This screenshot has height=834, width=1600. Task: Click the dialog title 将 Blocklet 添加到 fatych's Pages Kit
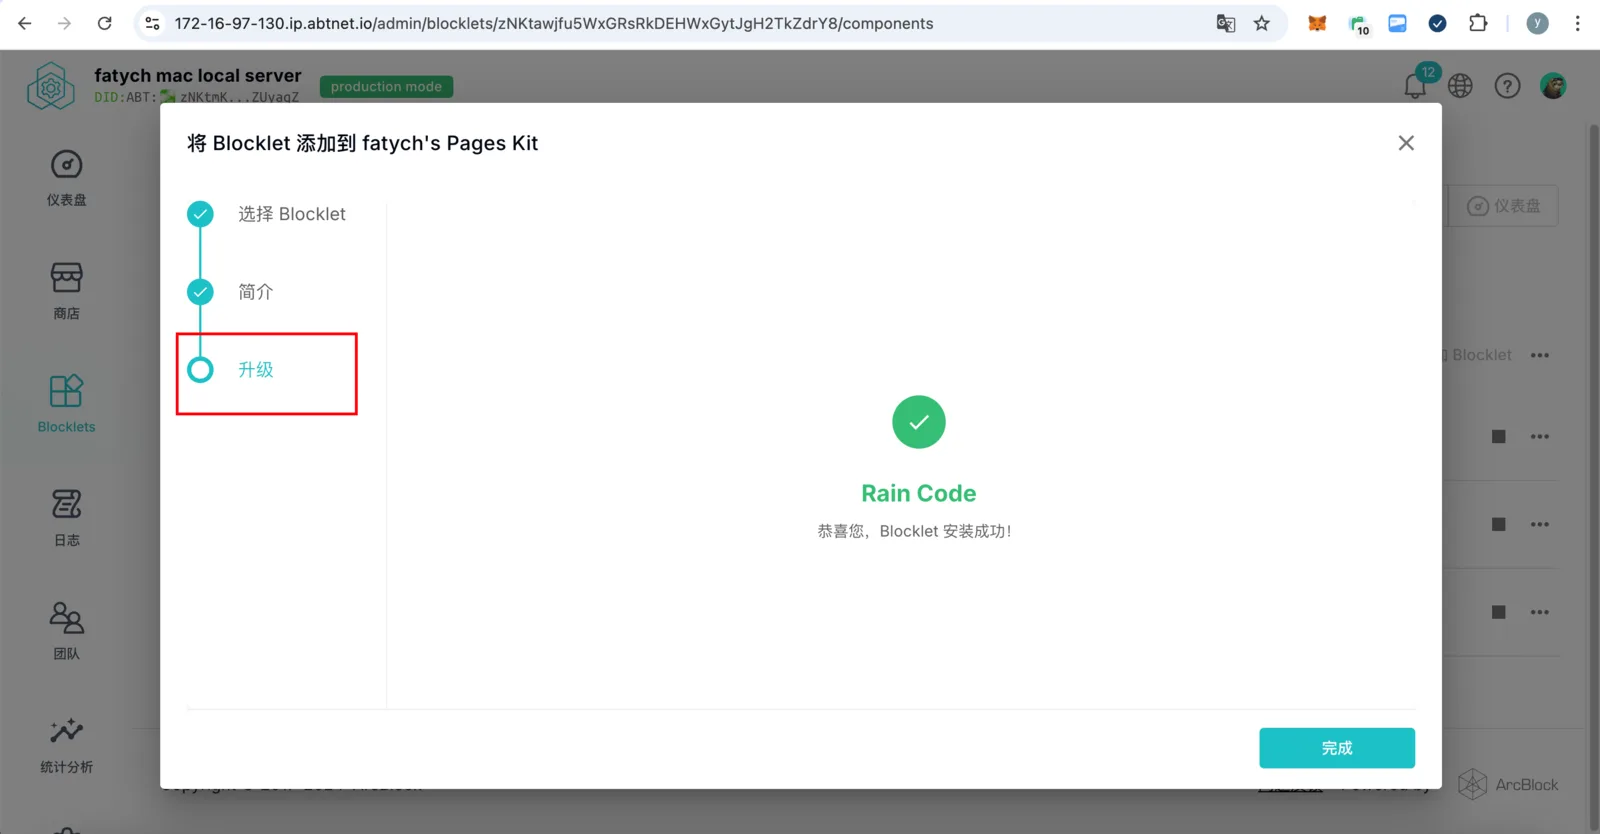362,143
